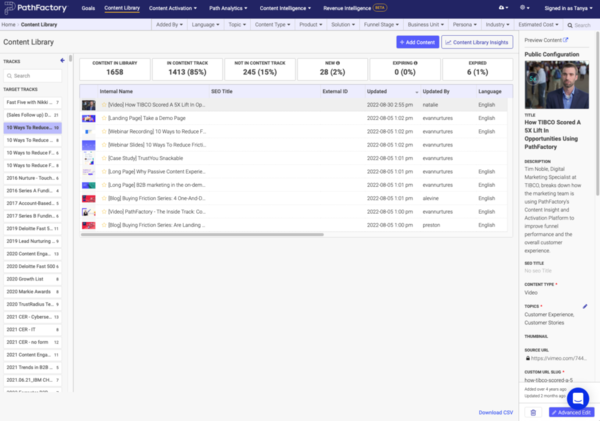Click the PathFactory logo

pos(35,8)
